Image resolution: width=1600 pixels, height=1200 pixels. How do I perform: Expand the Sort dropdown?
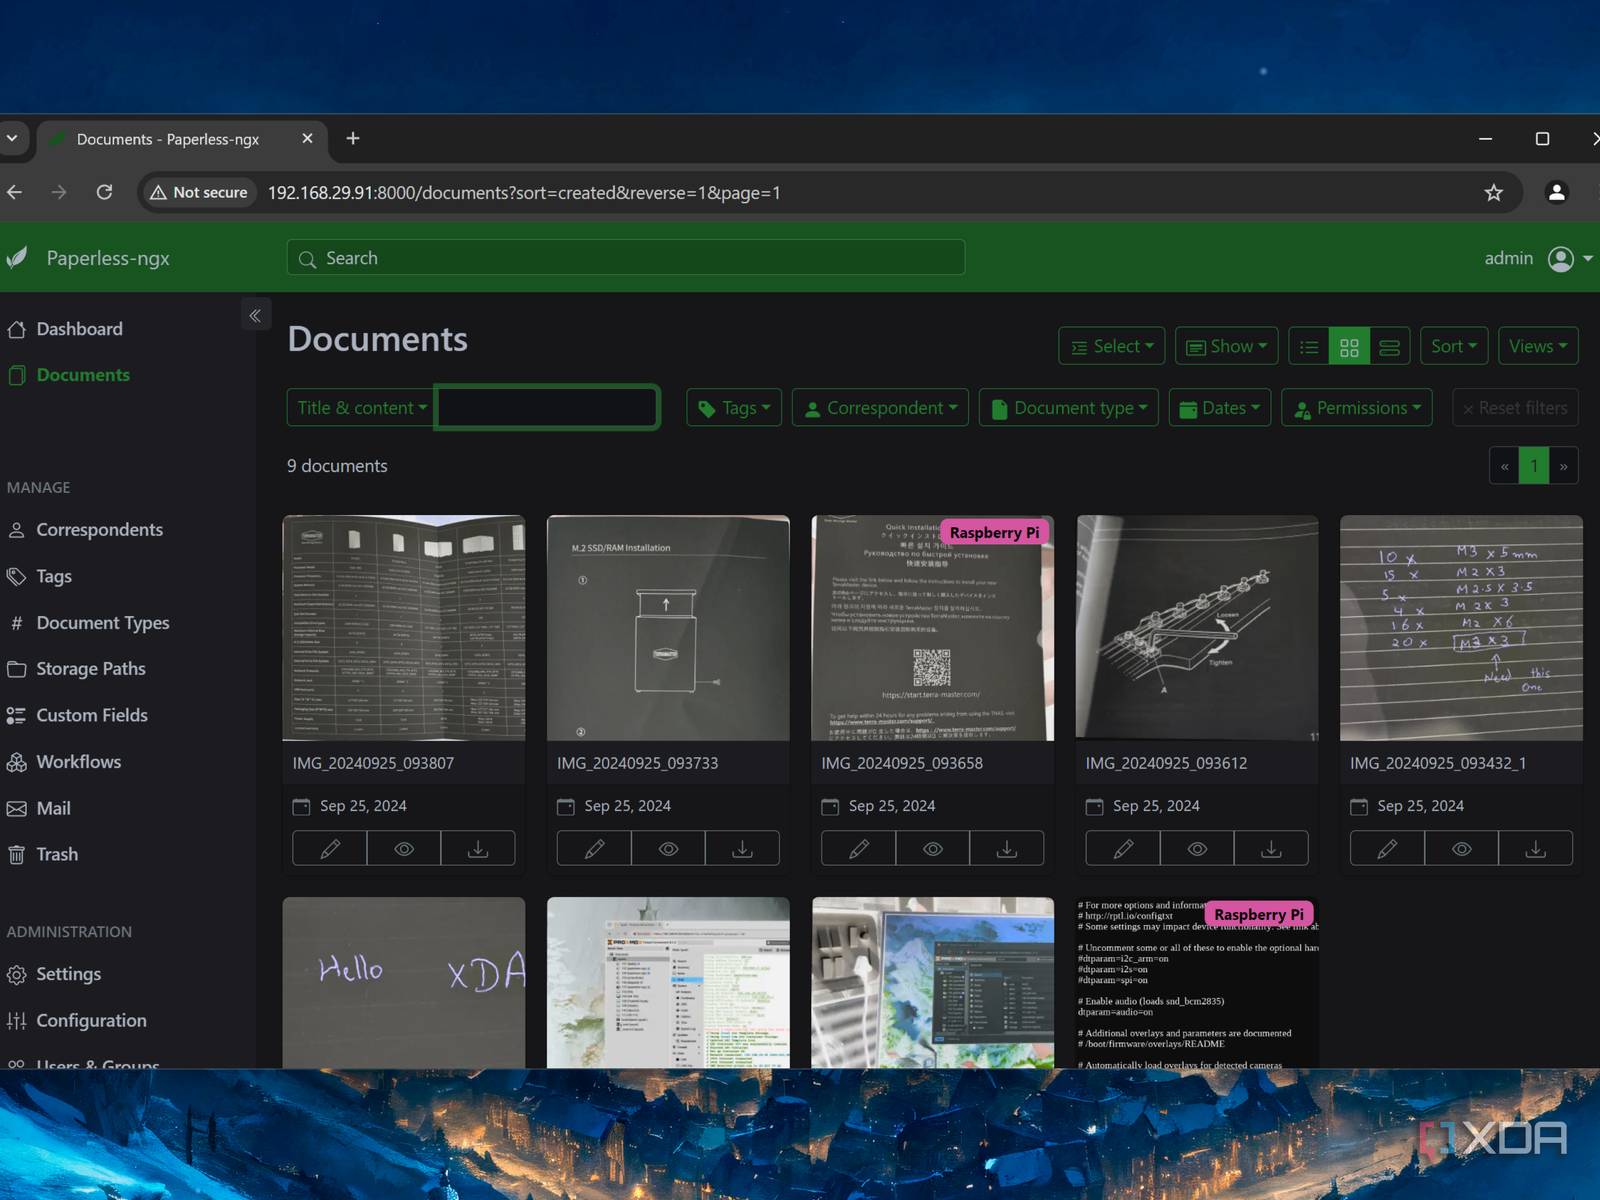point(1453,347)
